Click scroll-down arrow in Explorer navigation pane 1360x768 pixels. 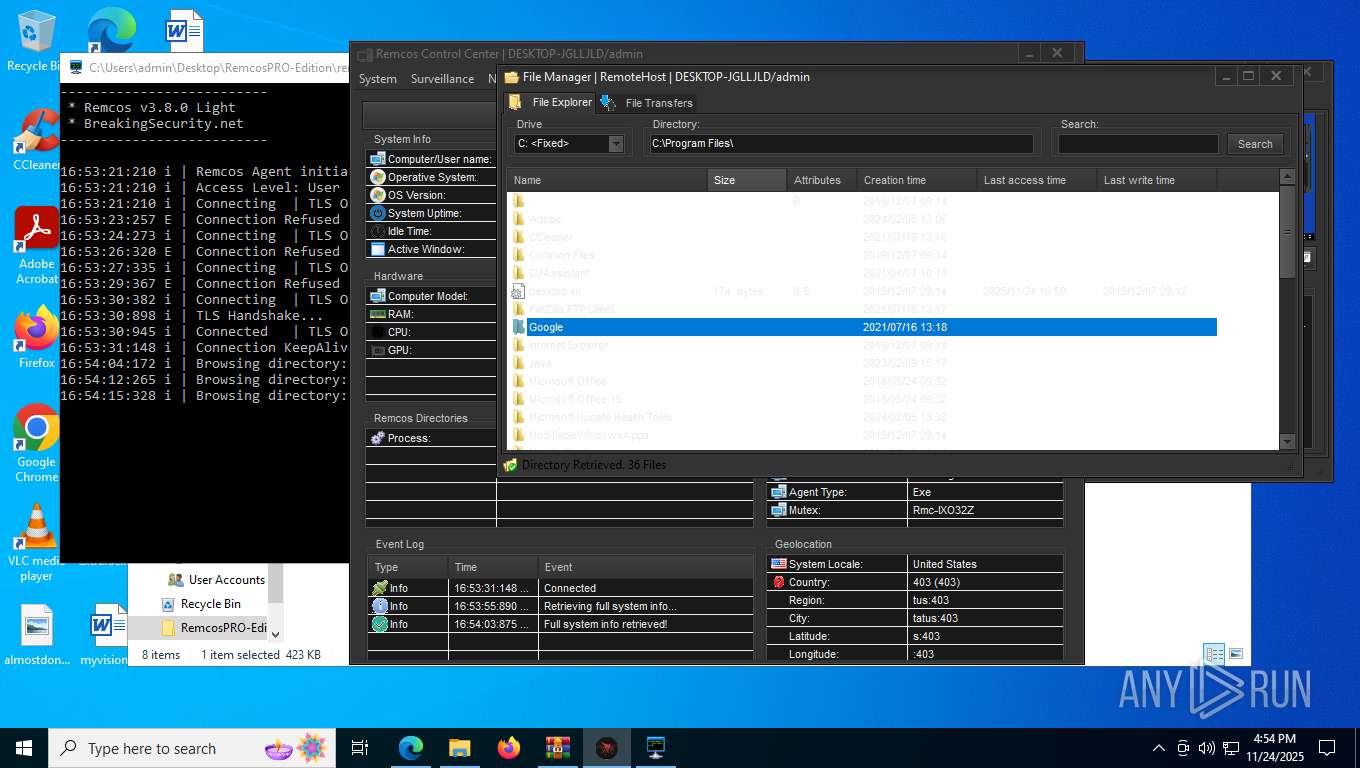click(276, 634)
